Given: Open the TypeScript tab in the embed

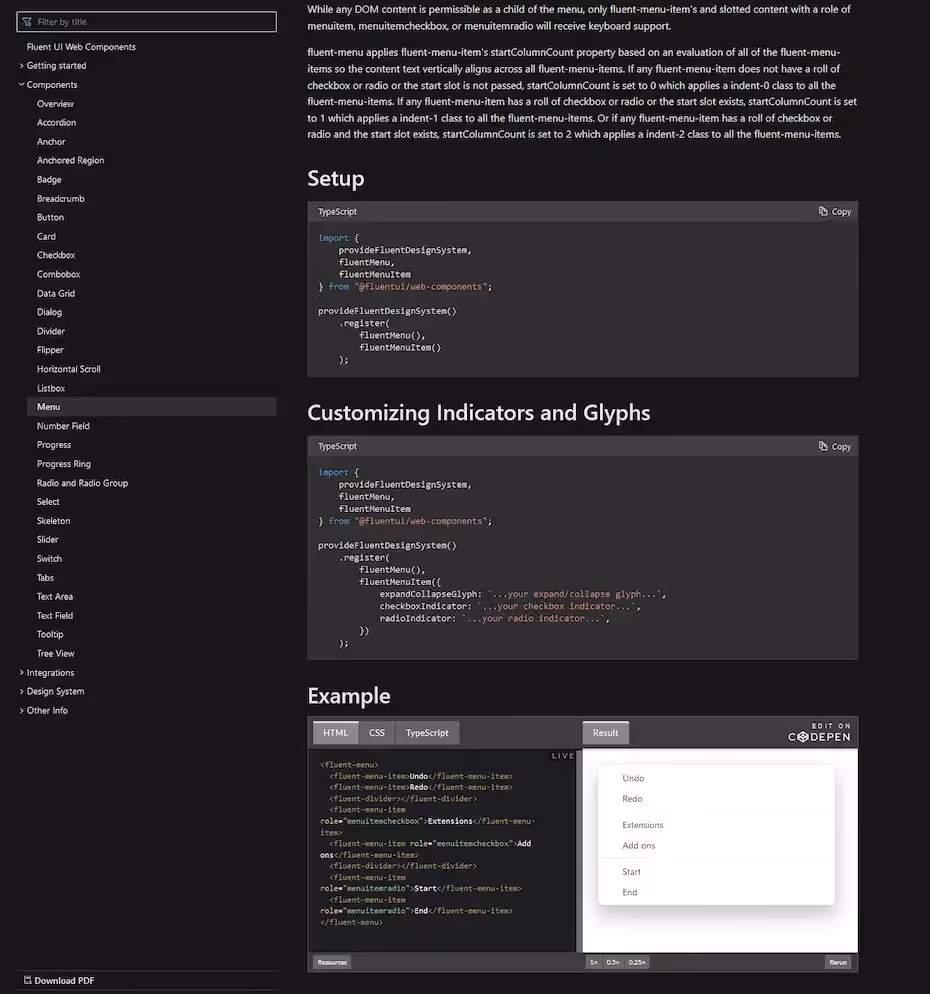Looking at the screenshot, I should click(x=427, y=733).
